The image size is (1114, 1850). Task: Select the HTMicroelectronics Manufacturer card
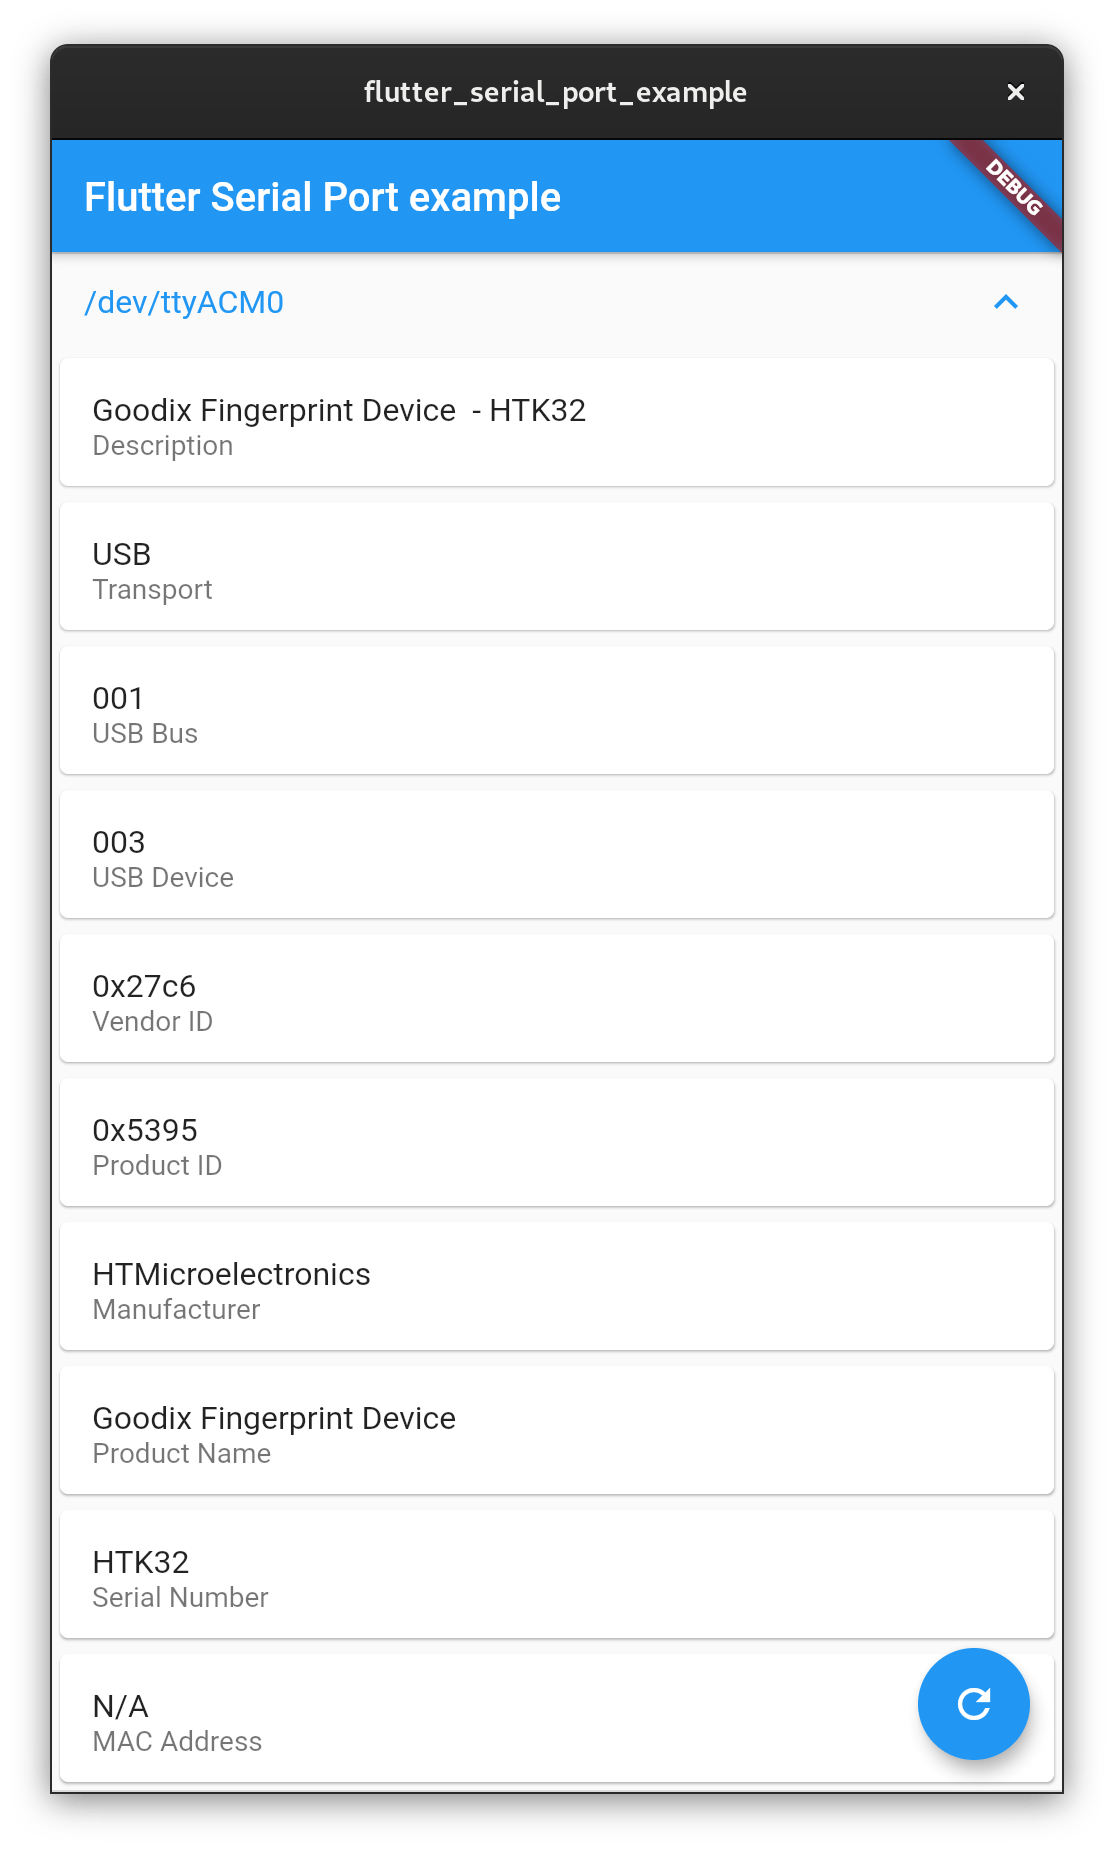coord(556,1286)
